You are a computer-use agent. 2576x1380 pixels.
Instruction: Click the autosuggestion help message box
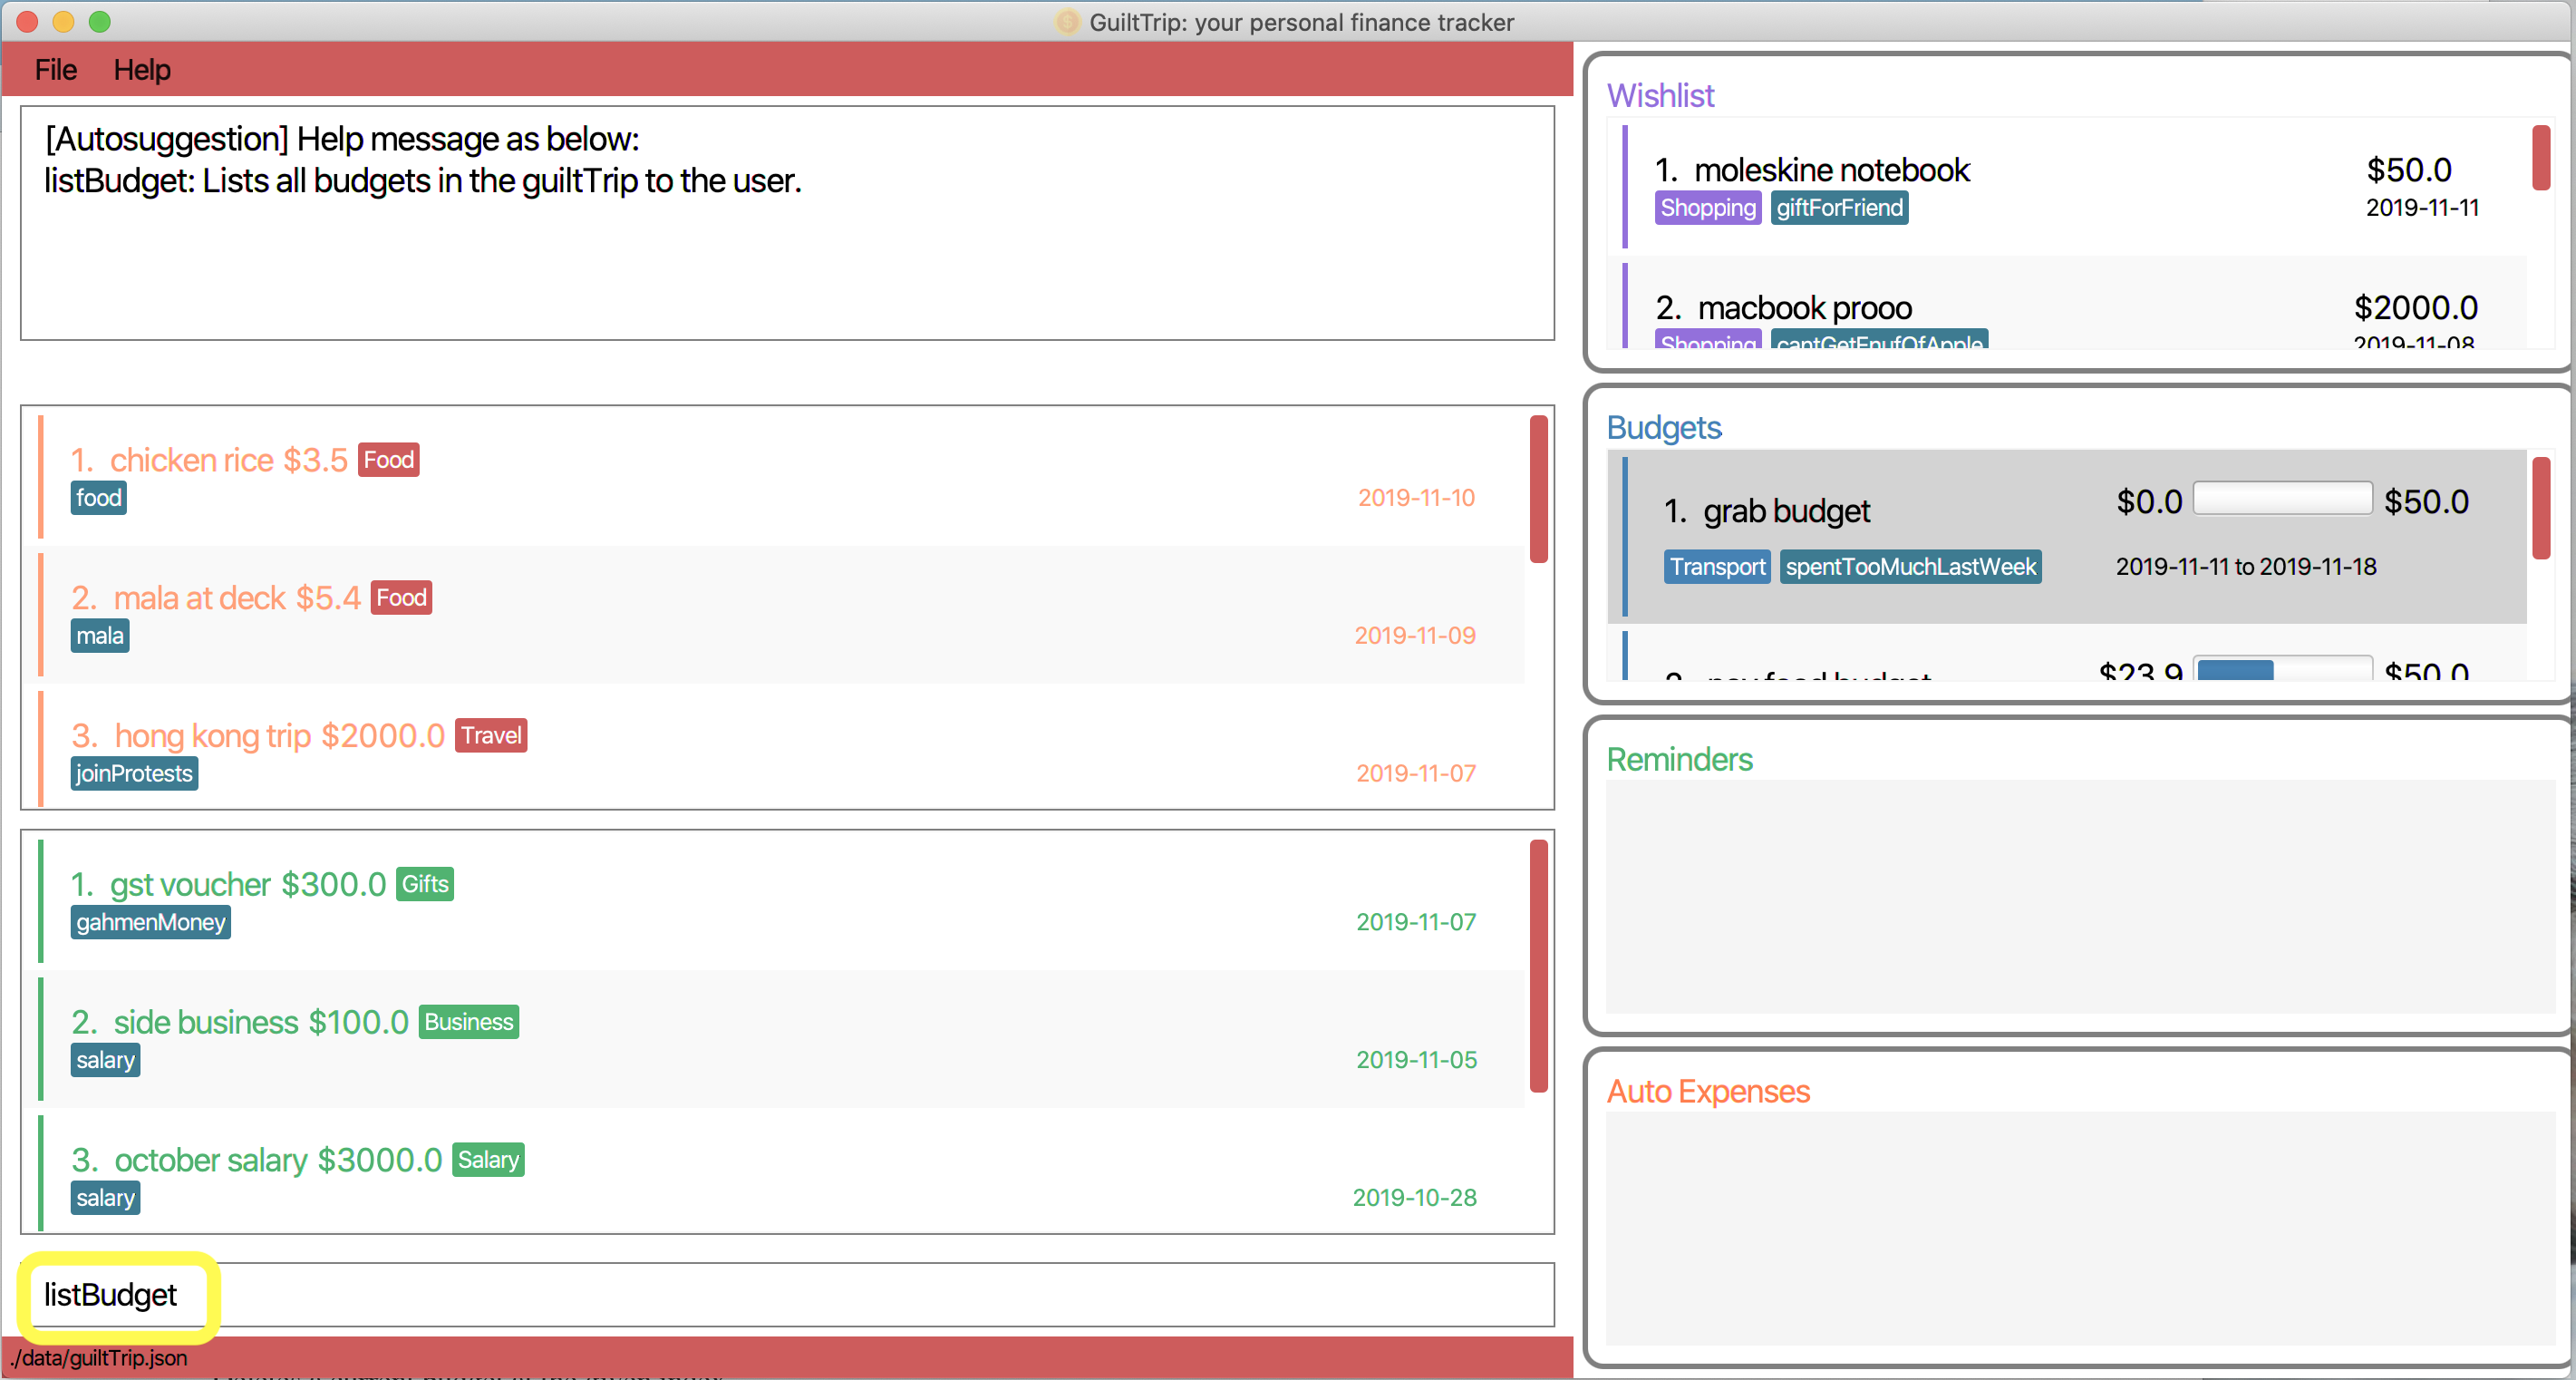click(787, 223)
